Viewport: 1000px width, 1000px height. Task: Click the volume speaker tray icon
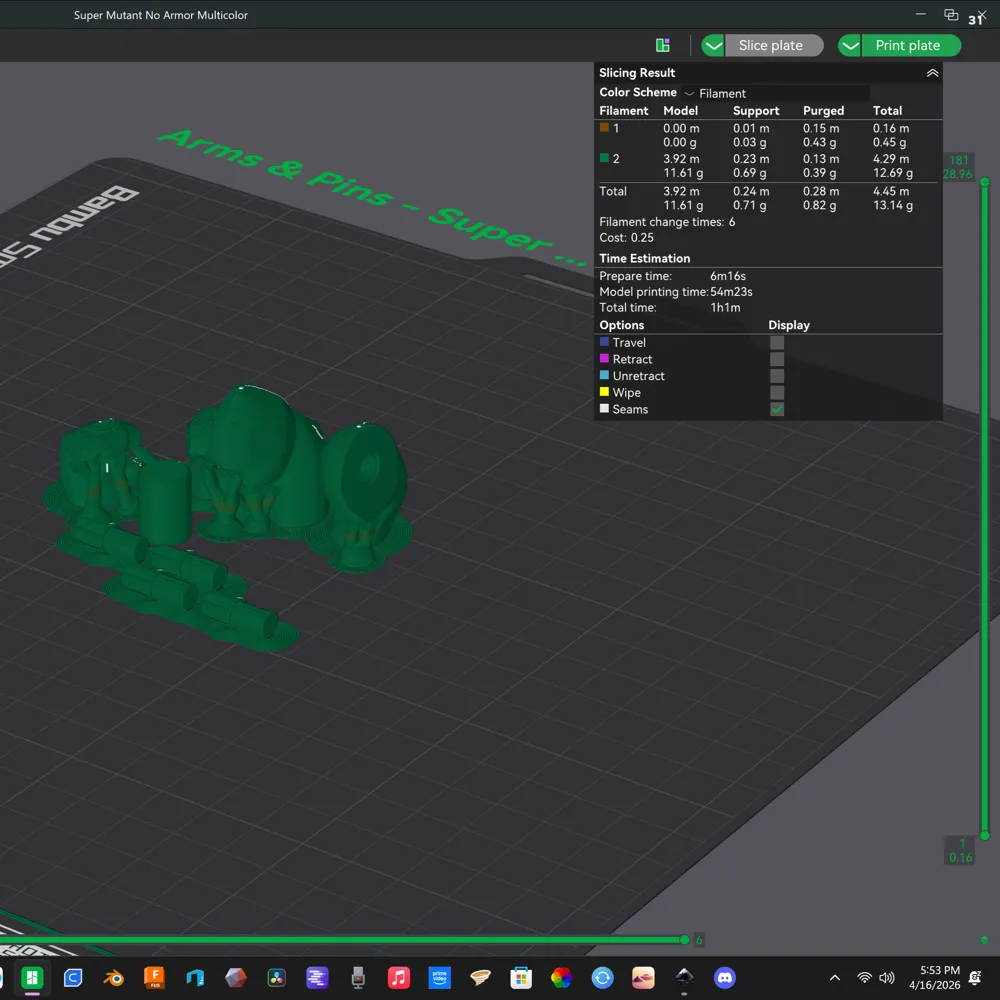pyautogui.click(x=887, y=977)
